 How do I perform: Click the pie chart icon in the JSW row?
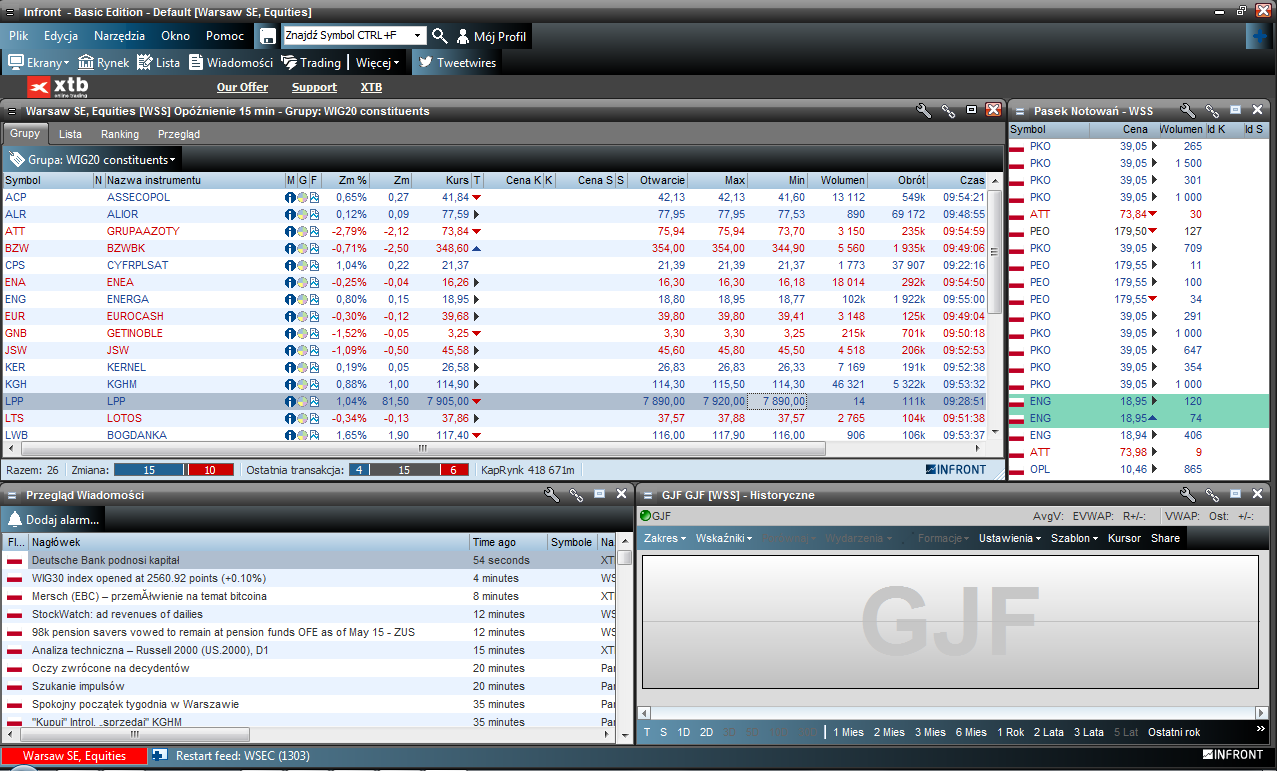(x=302, y=350)
